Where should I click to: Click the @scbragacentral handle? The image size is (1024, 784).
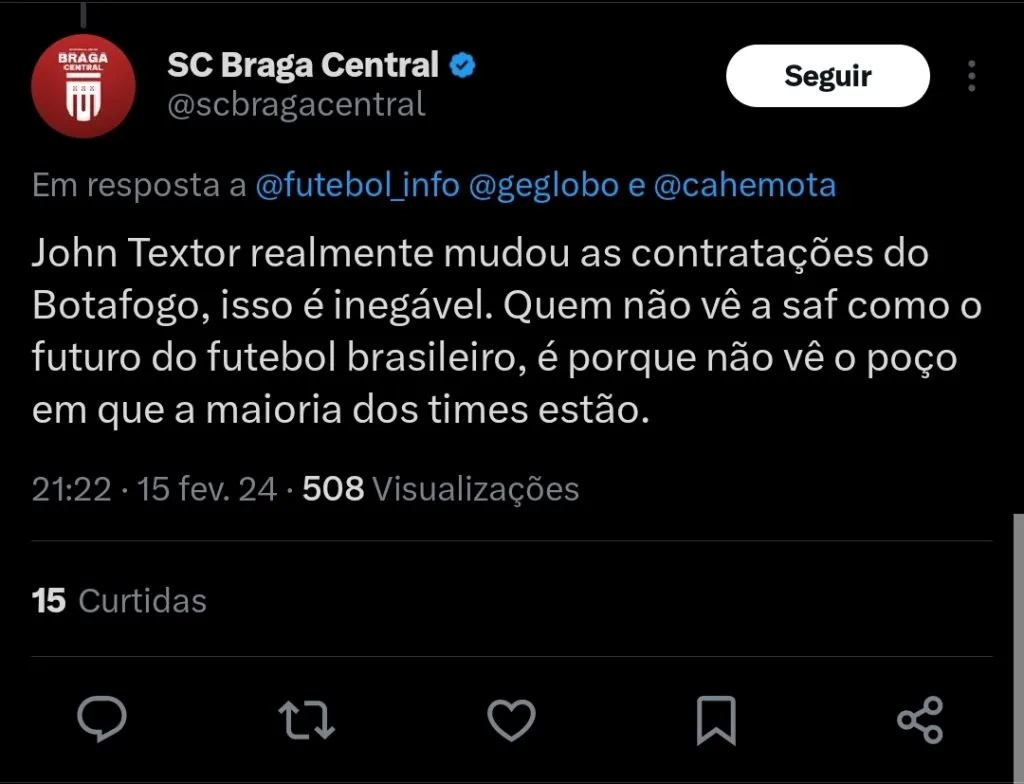tap(296, 105)
